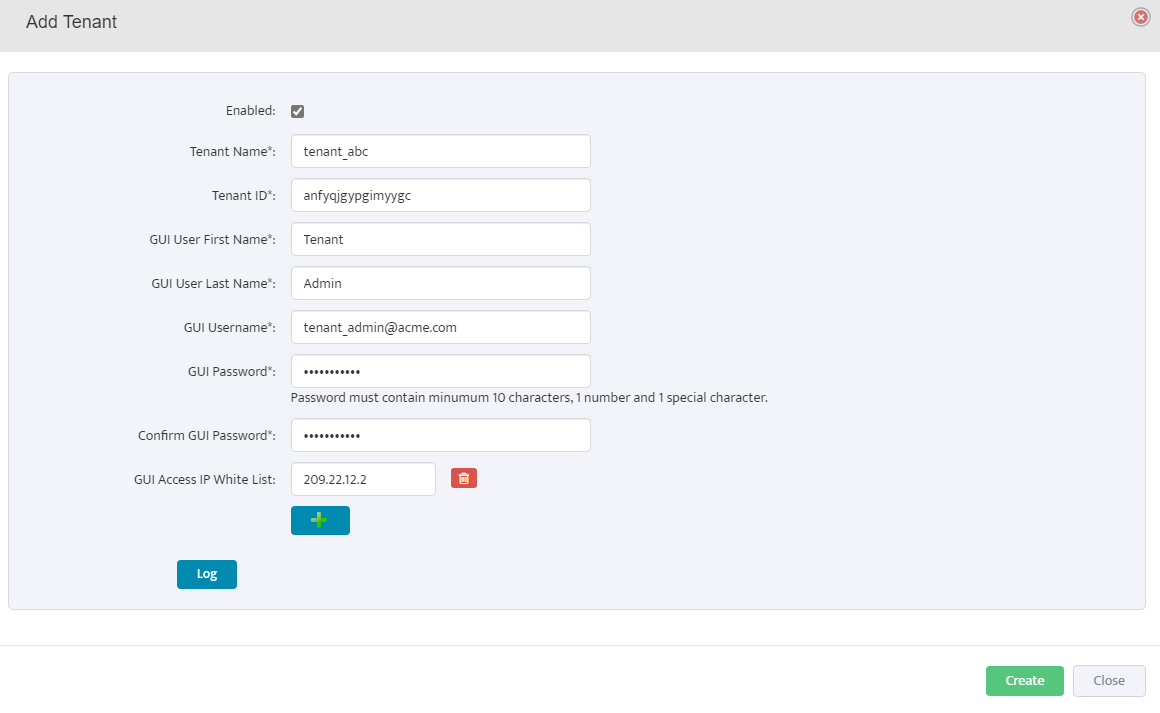The image size is (1160, 713).
Task: Click the 'Tenant ID' label
Action: 243,195
